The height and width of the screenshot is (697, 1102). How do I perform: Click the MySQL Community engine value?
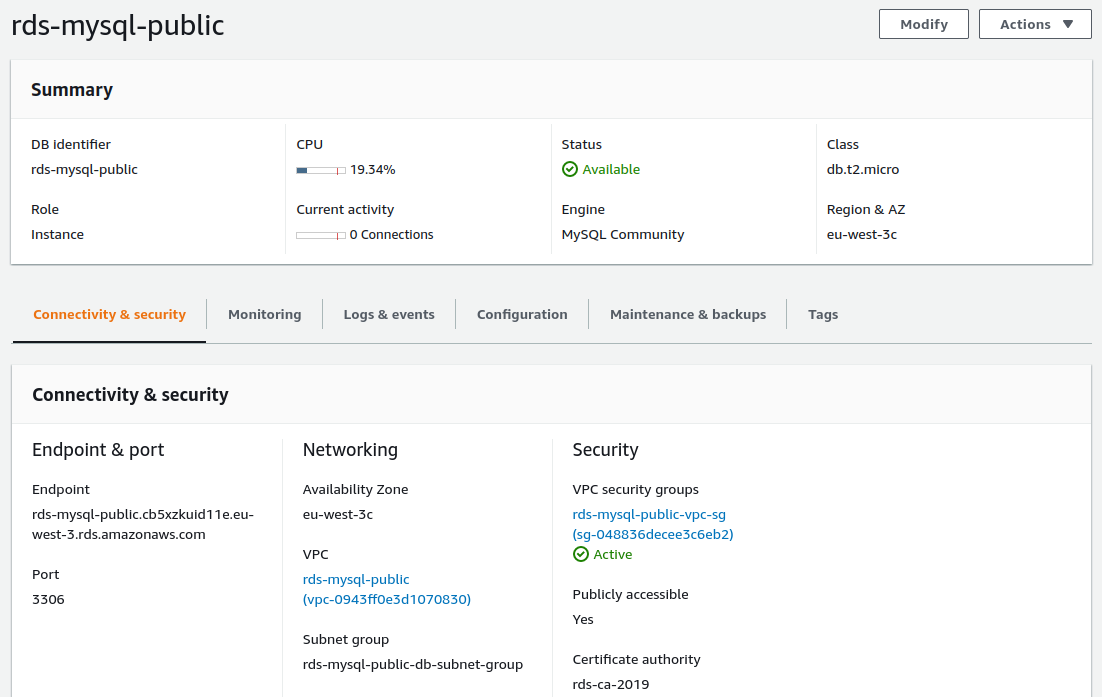[x=622, y=235]
